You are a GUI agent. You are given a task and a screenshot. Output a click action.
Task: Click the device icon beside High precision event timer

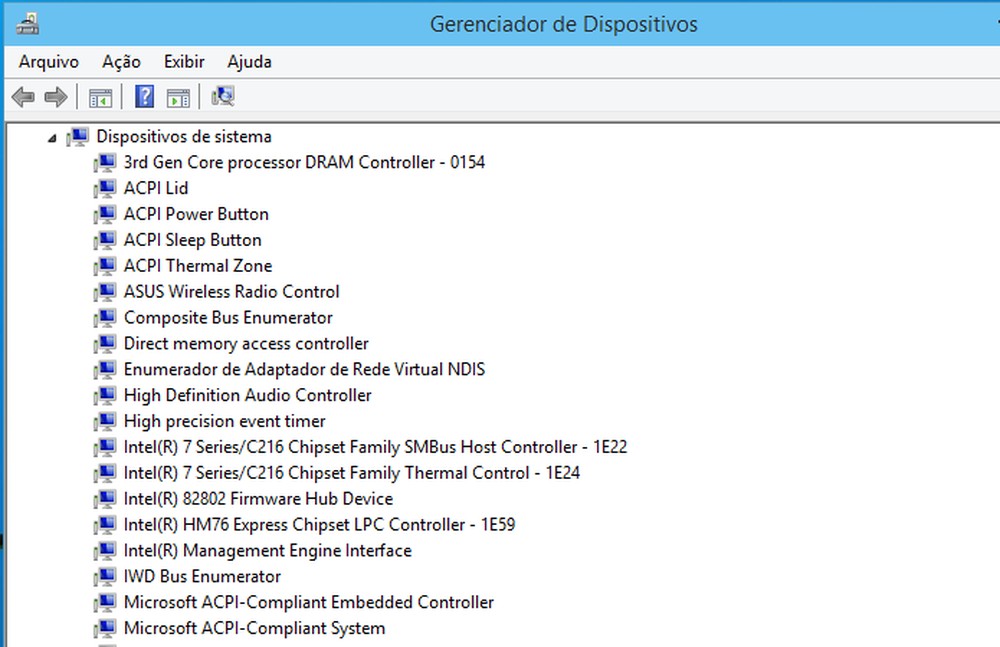pyautogui.click(x=105, y=421)
